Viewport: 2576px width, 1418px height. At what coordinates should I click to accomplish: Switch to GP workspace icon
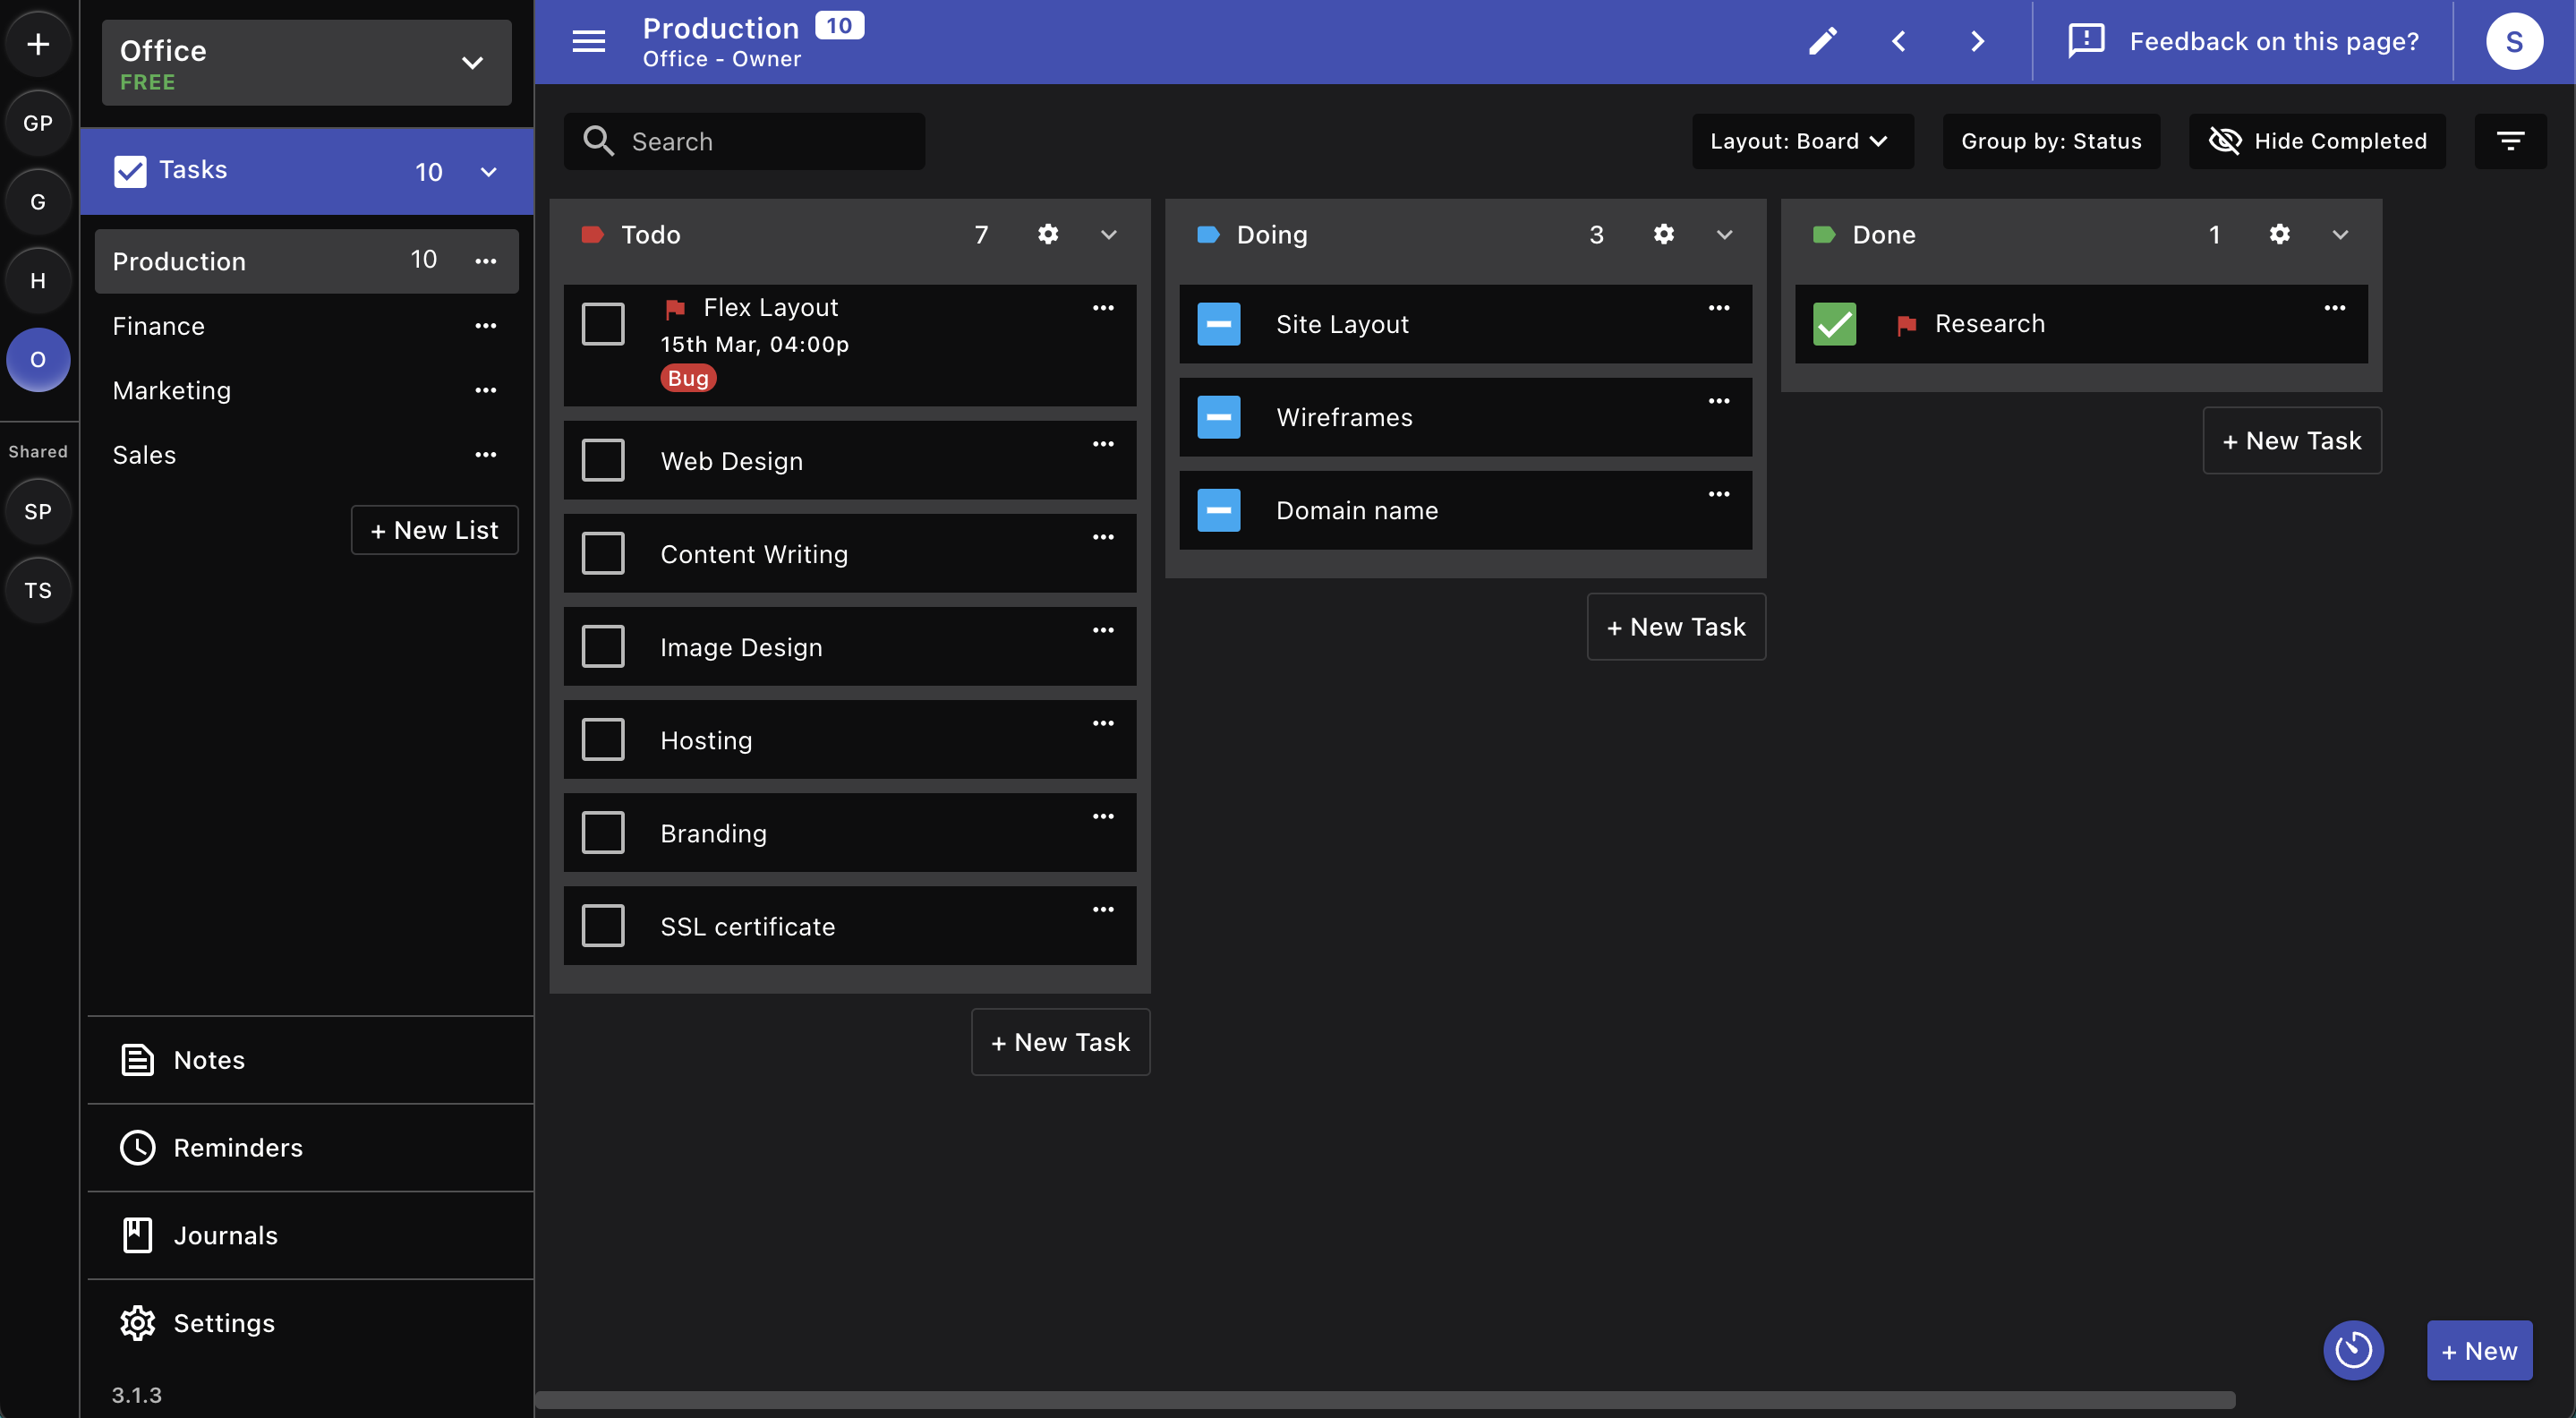(x=38, y=123)
